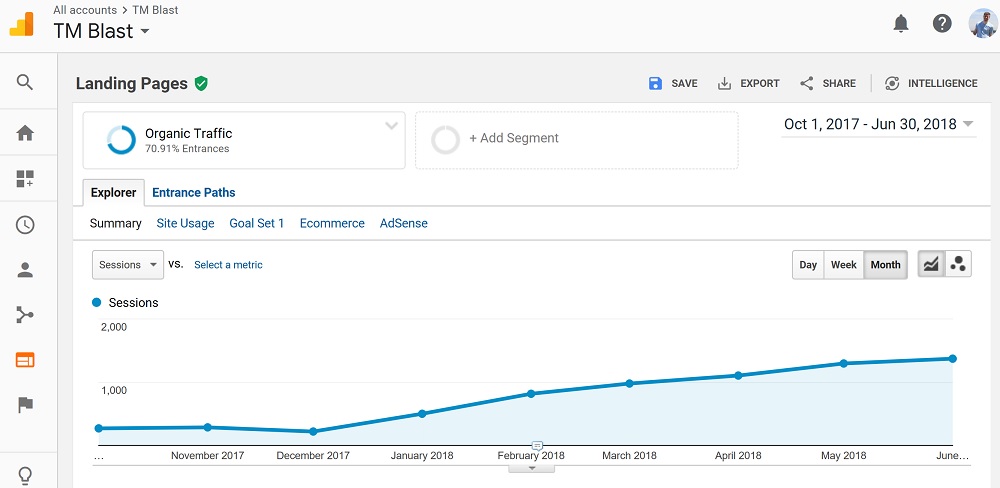
Task: Open the TM Blast account dropdown
Action: (x=101, y=31)
